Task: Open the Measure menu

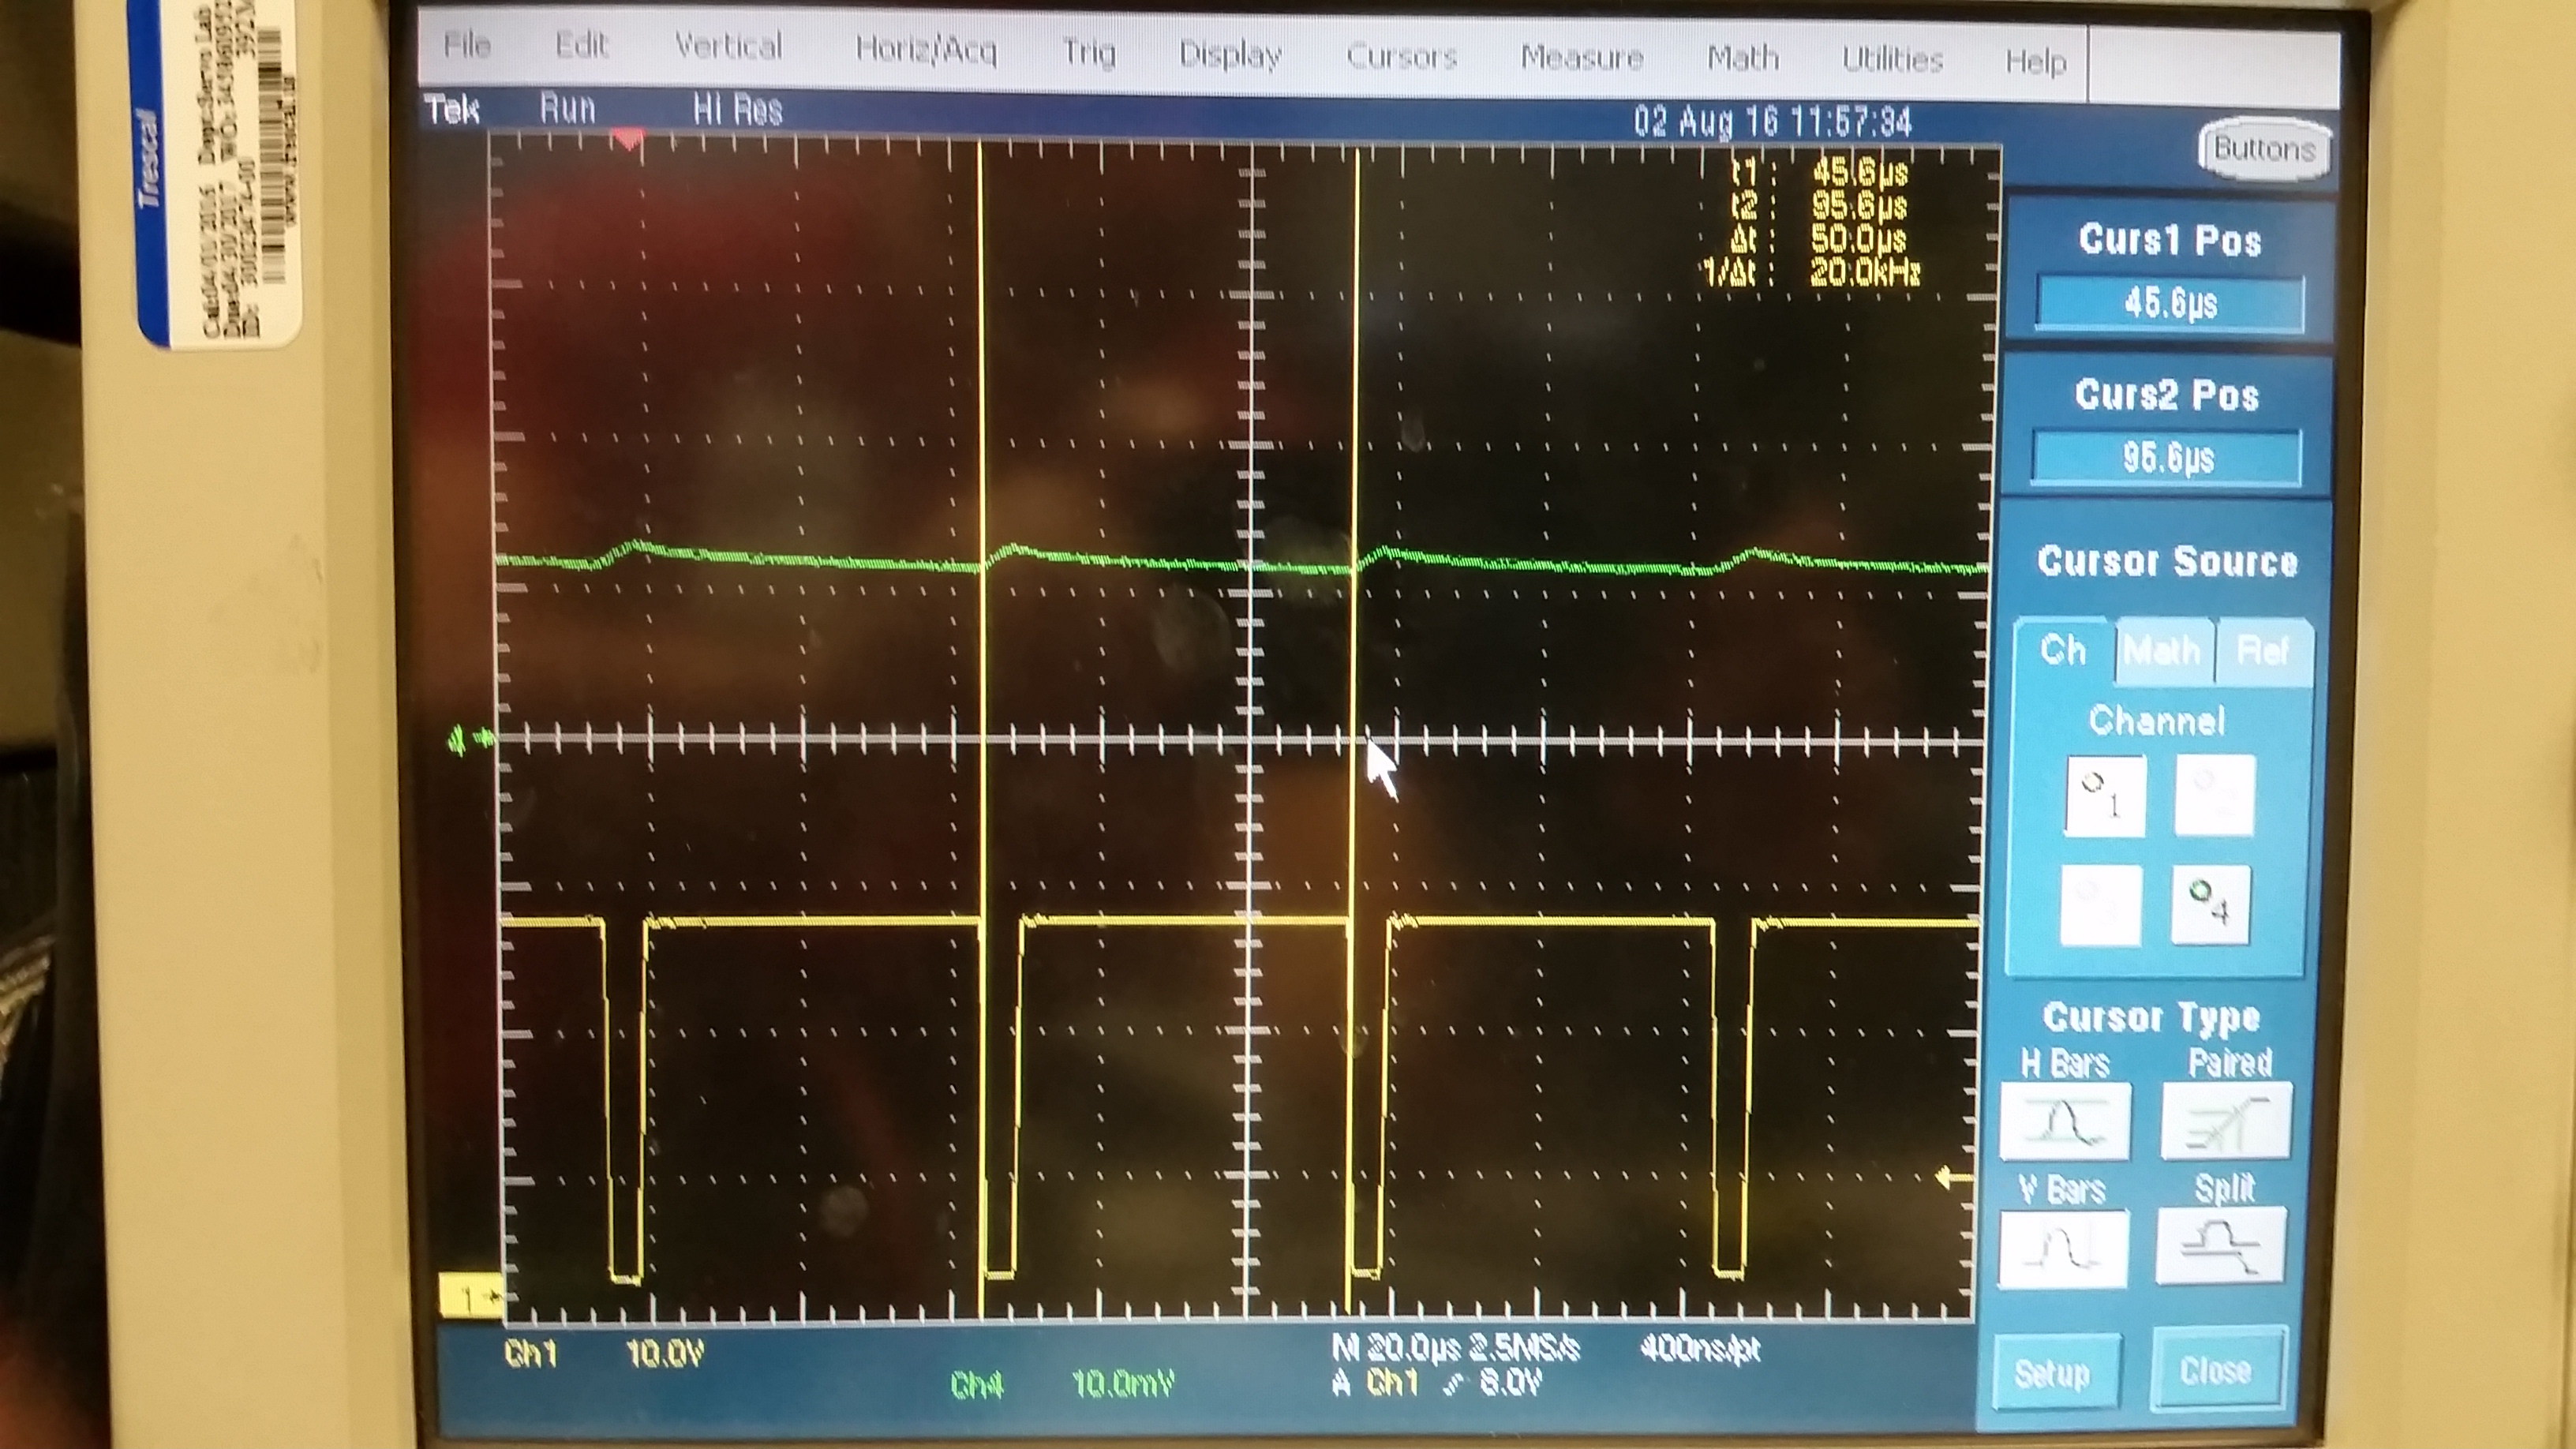Action: pos(1581,57)
